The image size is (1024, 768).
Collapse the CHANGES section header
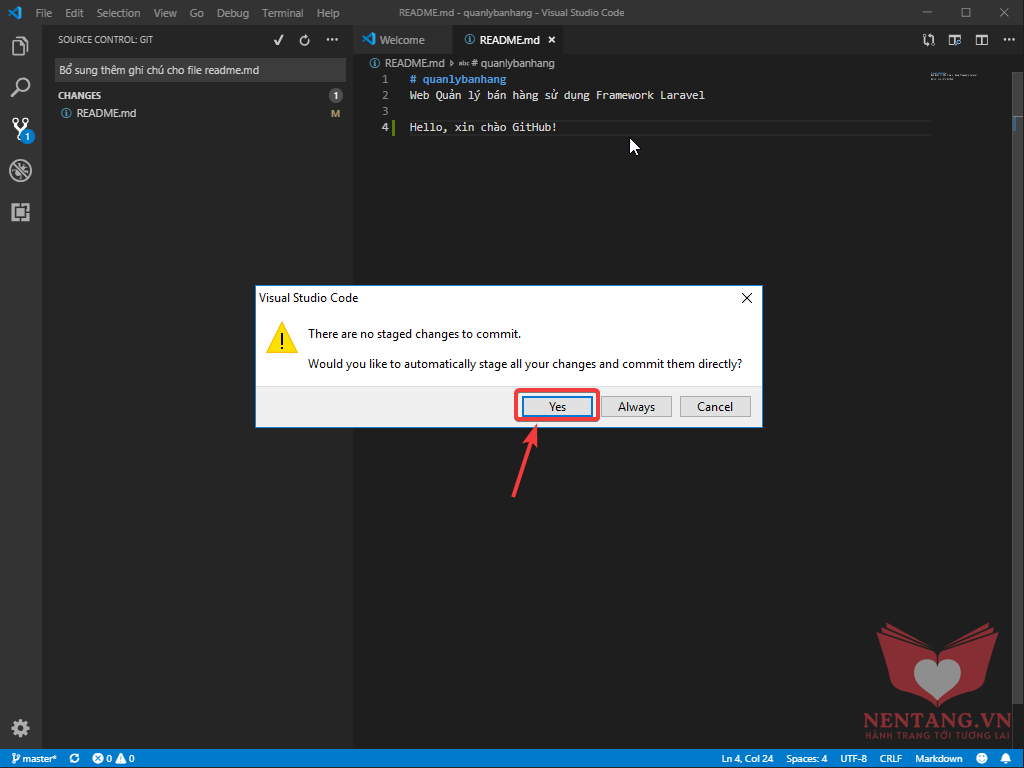(80, 96)
